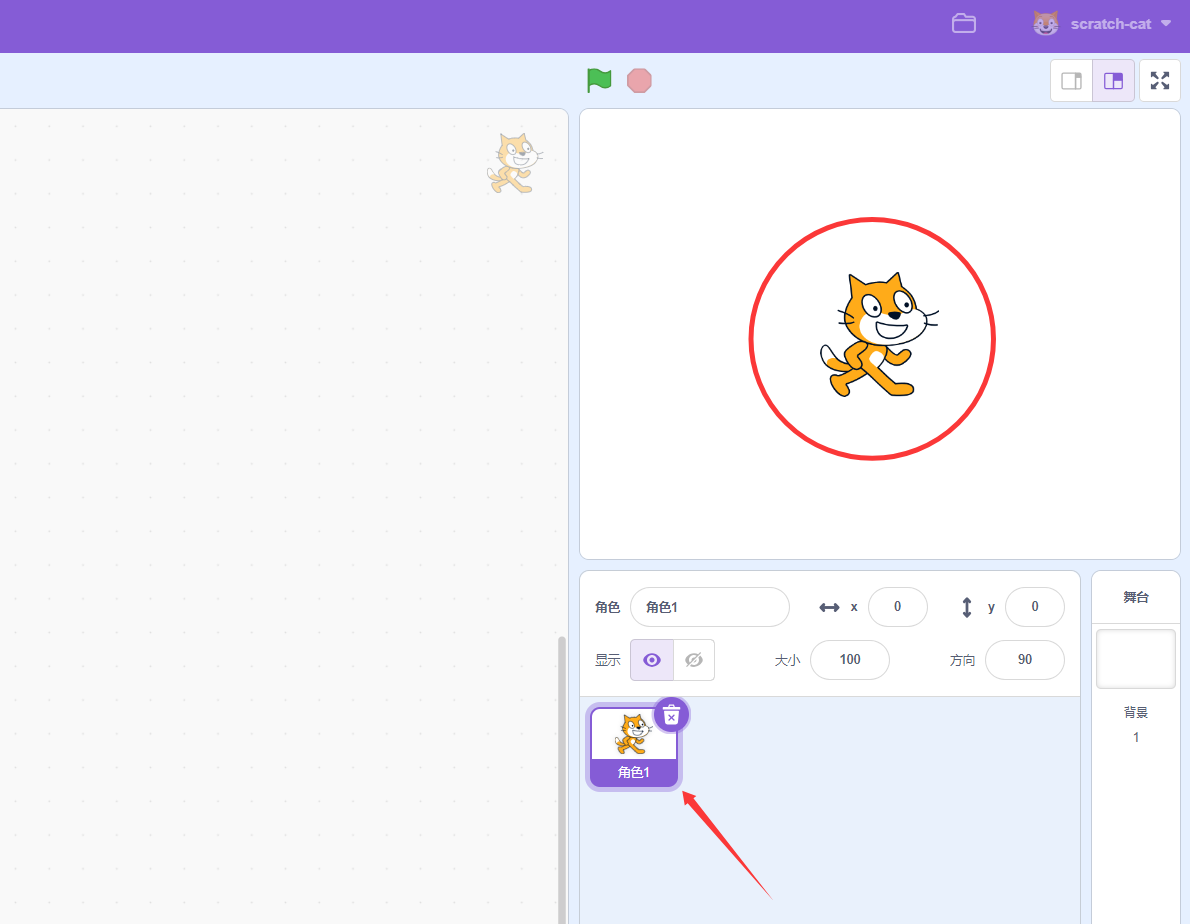Open the file folder icon in top bar
The image size is (1190, 924).
coord(963,23)
